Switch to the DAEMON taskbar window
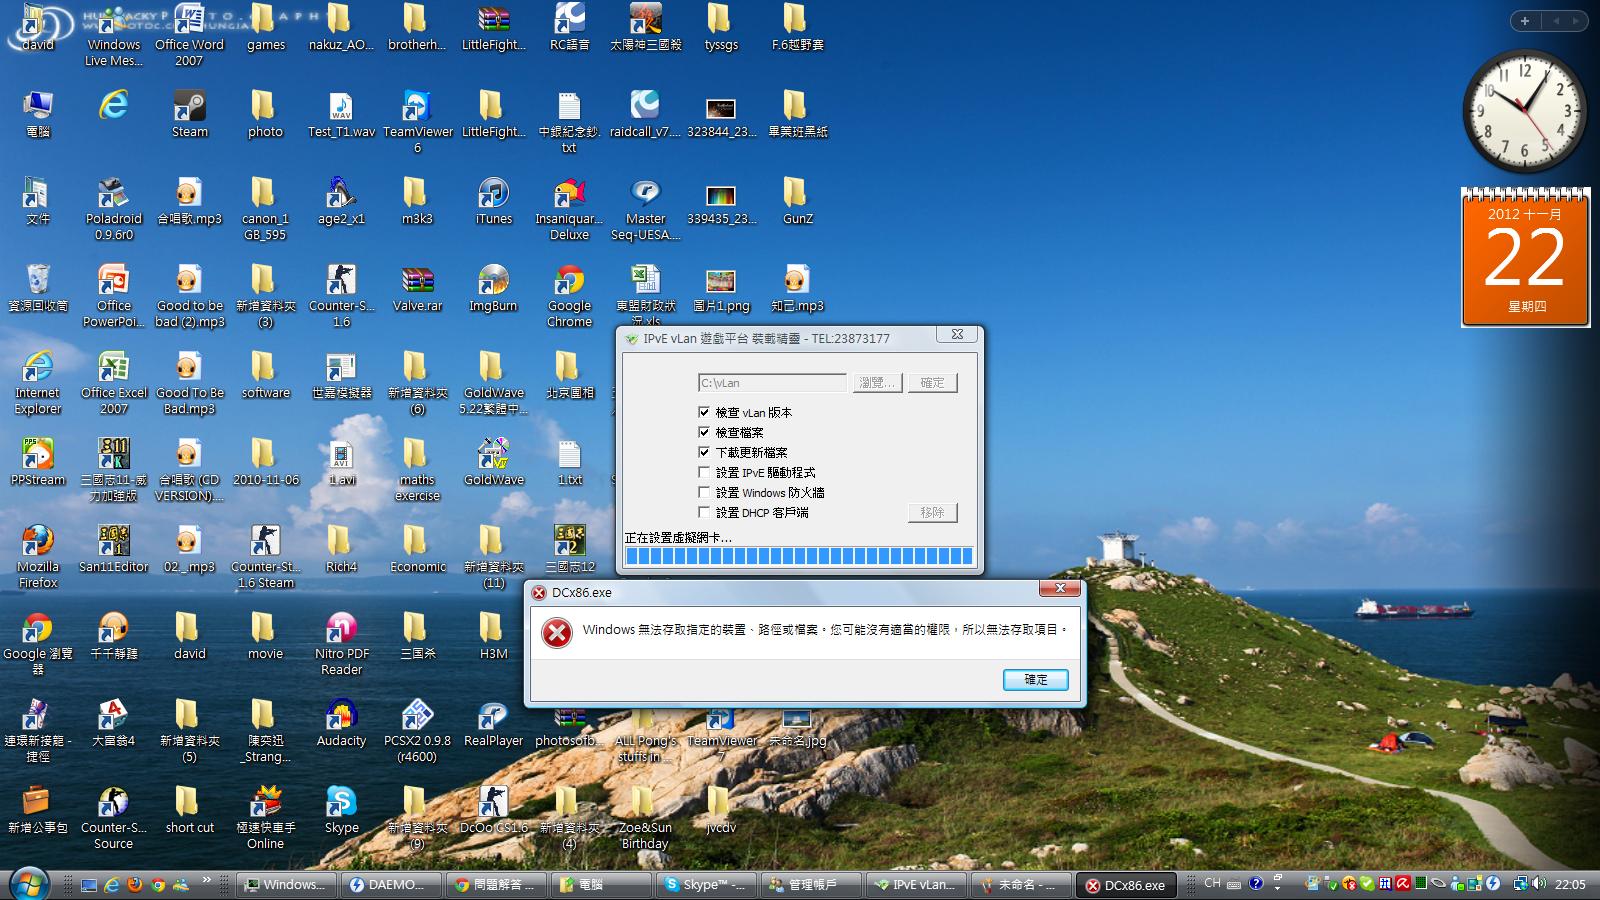Viewport: 1600px width, 900px height. click(388, 885)
